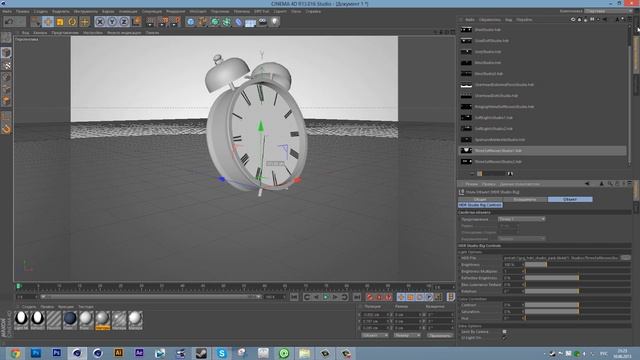Select the selected ThreeSoftboxesStudio1.hdr row
Screen dimensions: 640x360
click(x=543, y=151)
